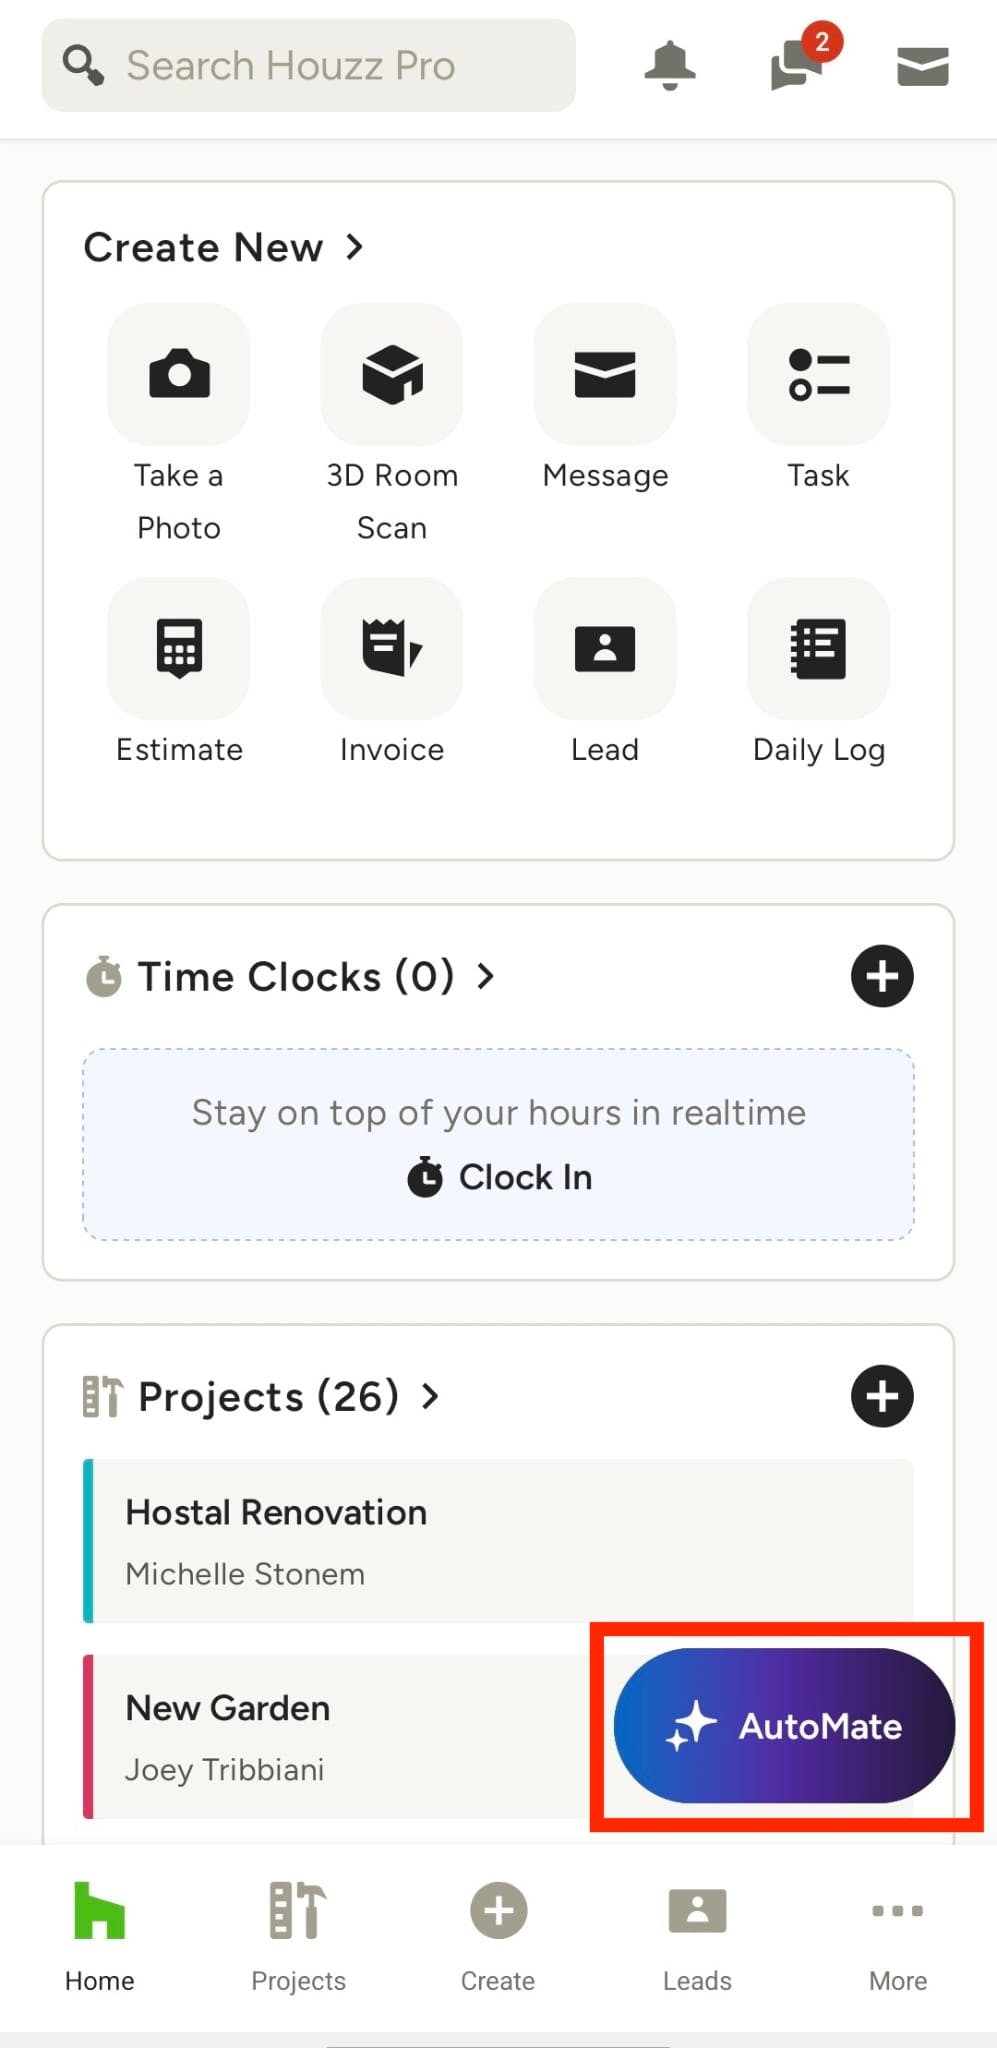Open a new Daily Log
Viewport: 997px width, 2048px height.
(818, 648)
